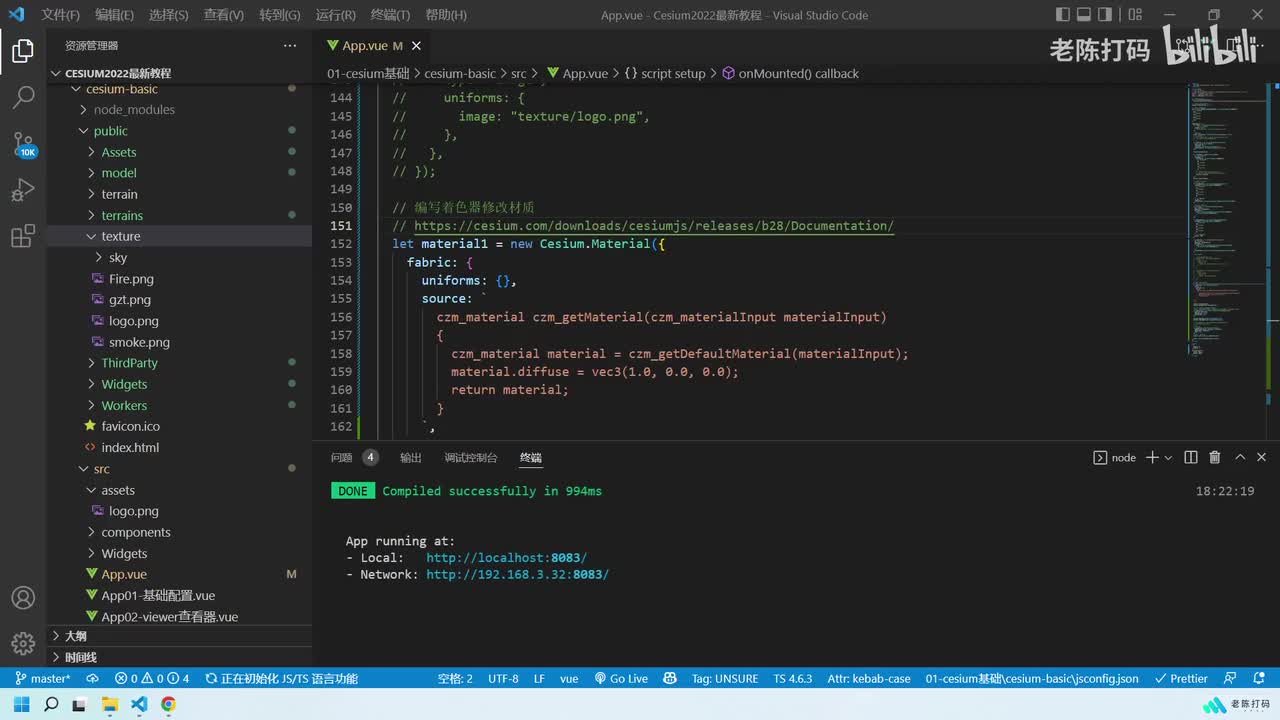This screenshot has width=1280, height=720.
Task: Open smoke.png in the explorer
Action: [x=139, y=342]
